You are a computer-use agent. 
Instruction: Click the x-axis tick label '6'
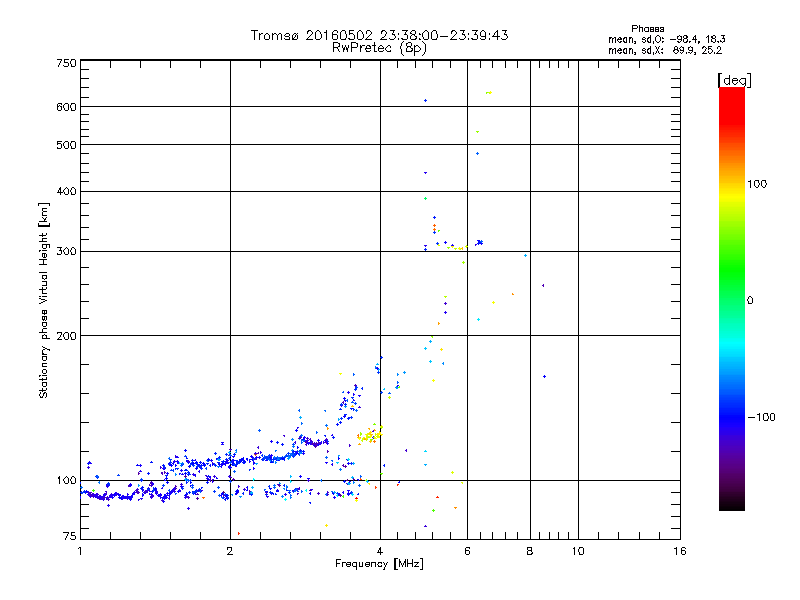(x=467, y=551)
